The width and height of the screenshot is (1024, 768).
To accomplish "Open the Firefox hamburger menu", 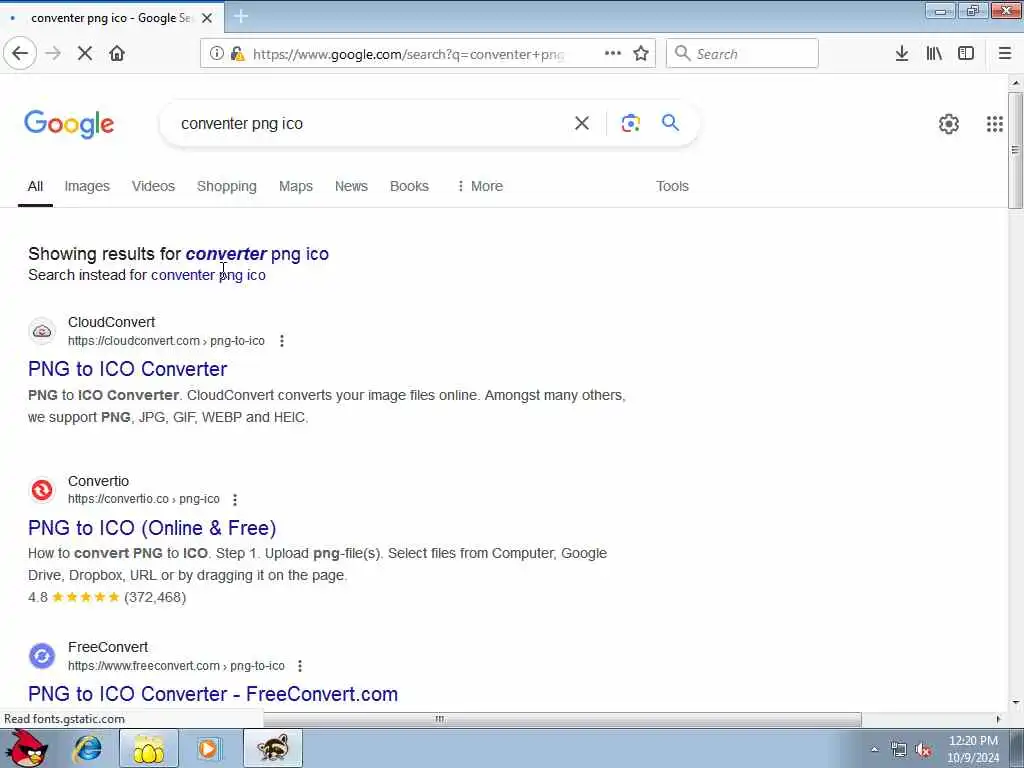I will pyautogui.click(x=1005, y=54).
